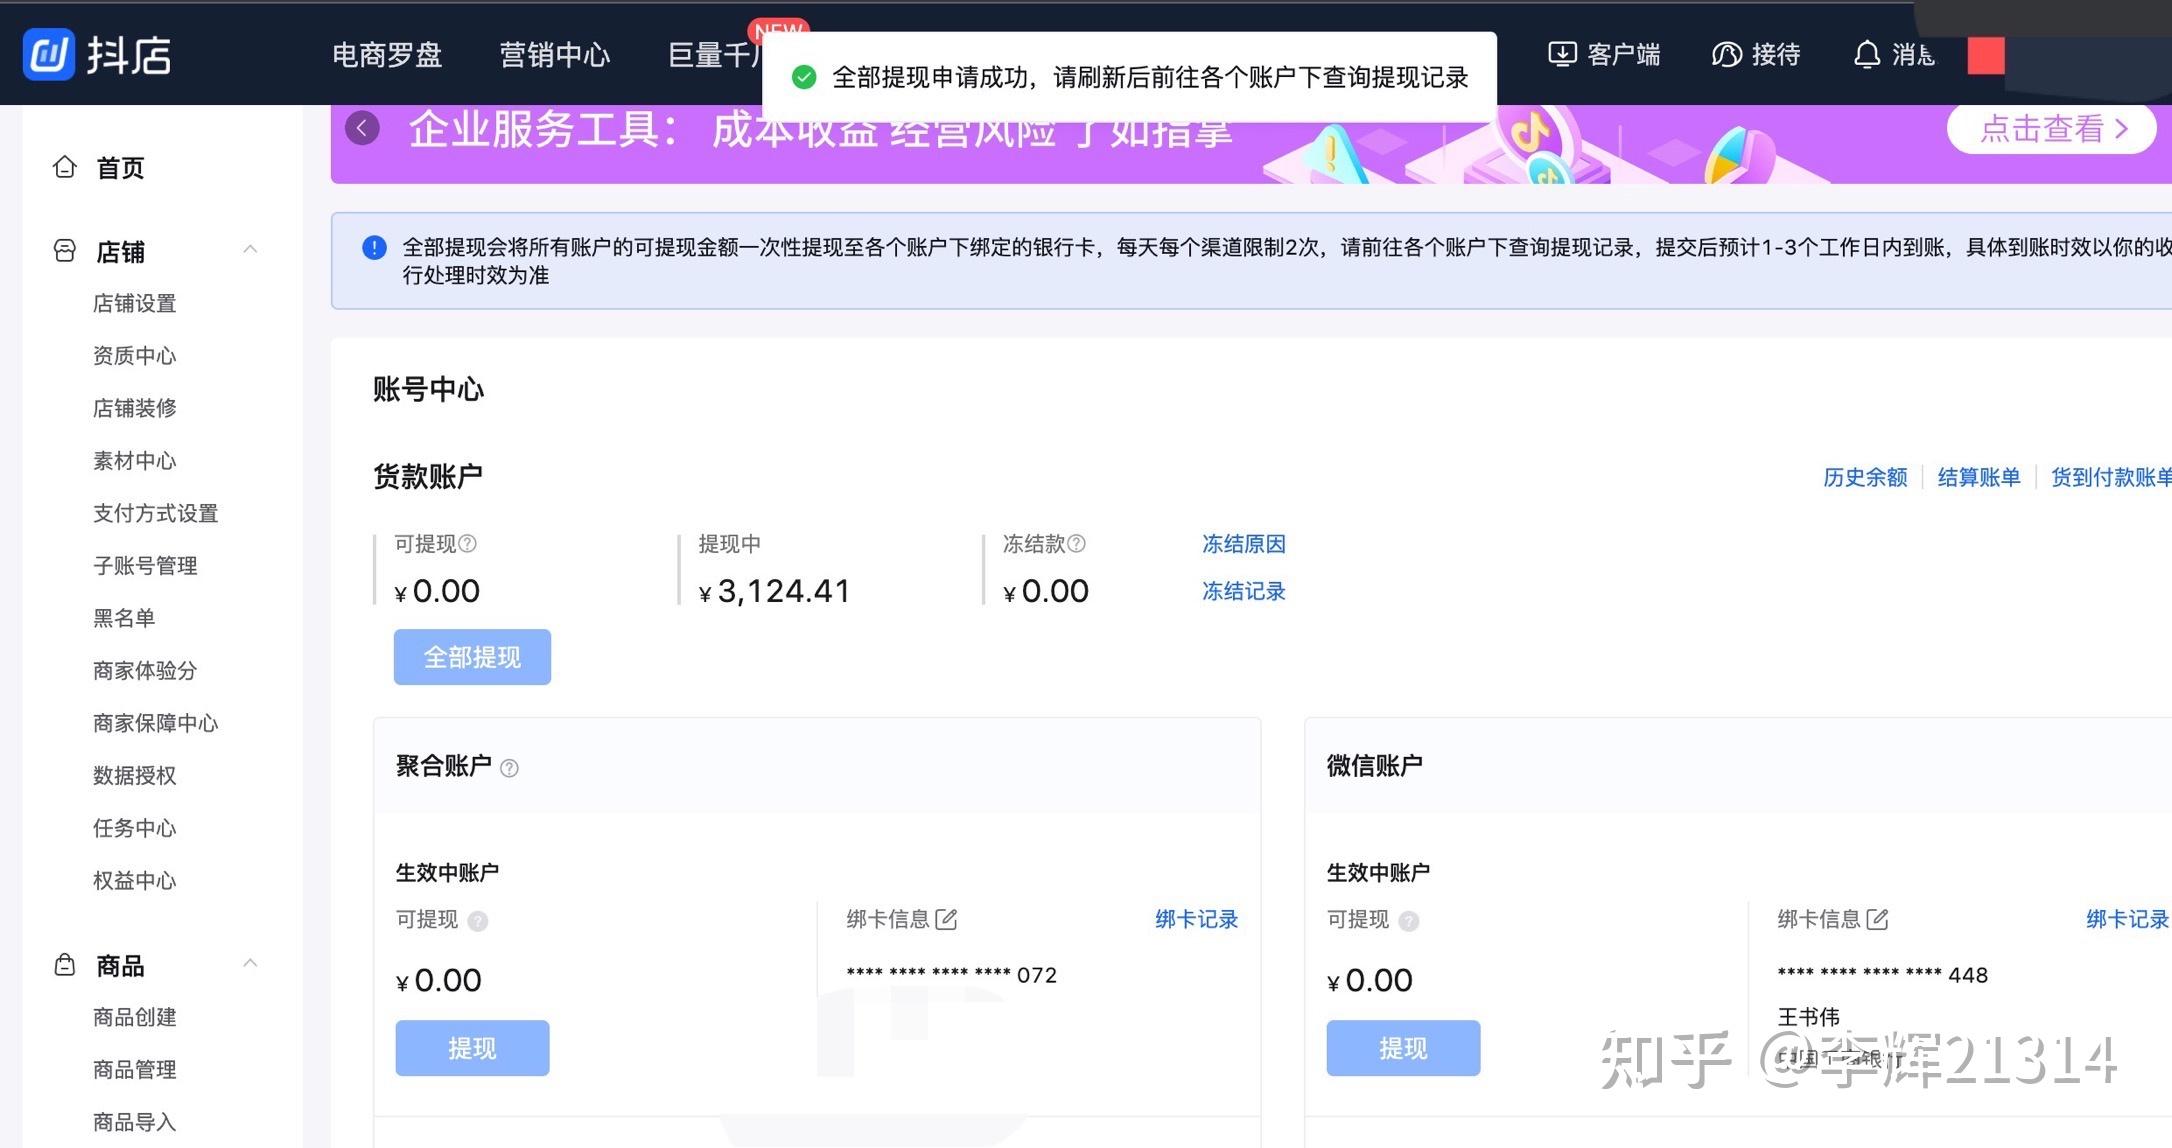Click the help icon beside 聚合账户
The width and height of the screenshot is (2172, 1148).
click(x=509, y=768)
